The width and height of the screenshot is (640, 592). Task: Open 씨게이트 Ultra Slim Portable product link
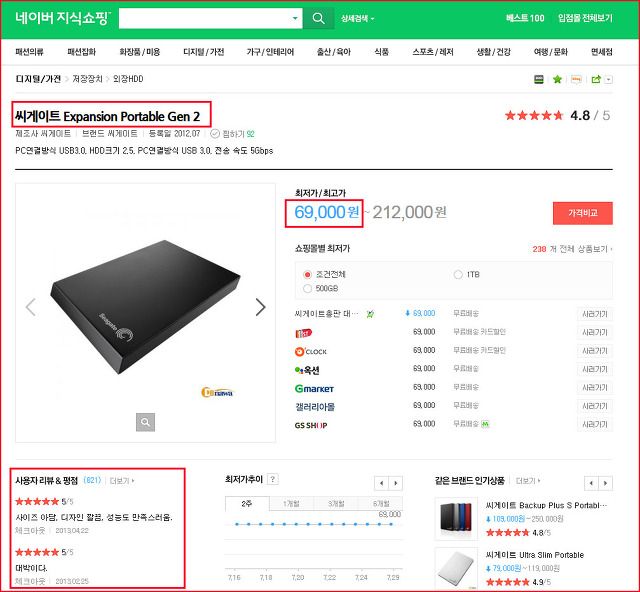coord(535,555)
